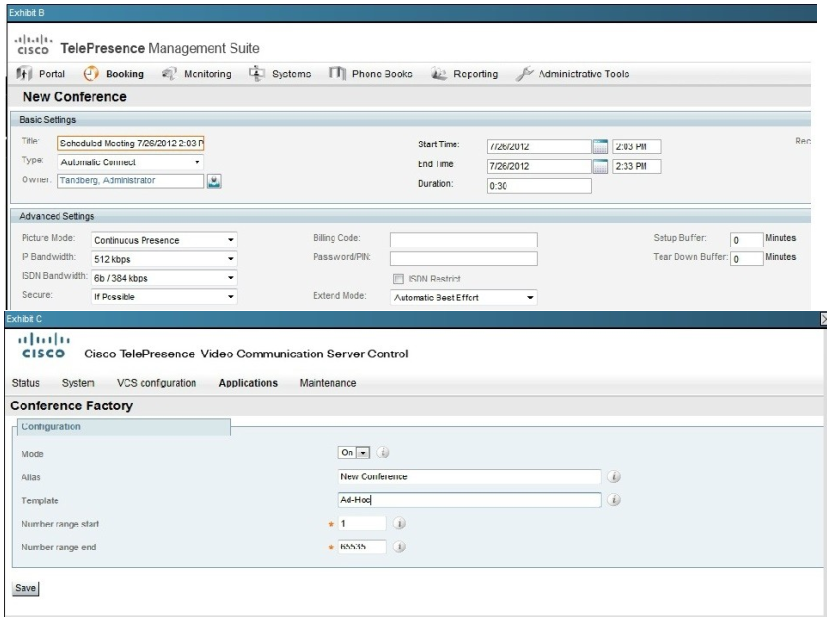
Task: Click the Billing Code input field
Action: [x=464, y=240]
